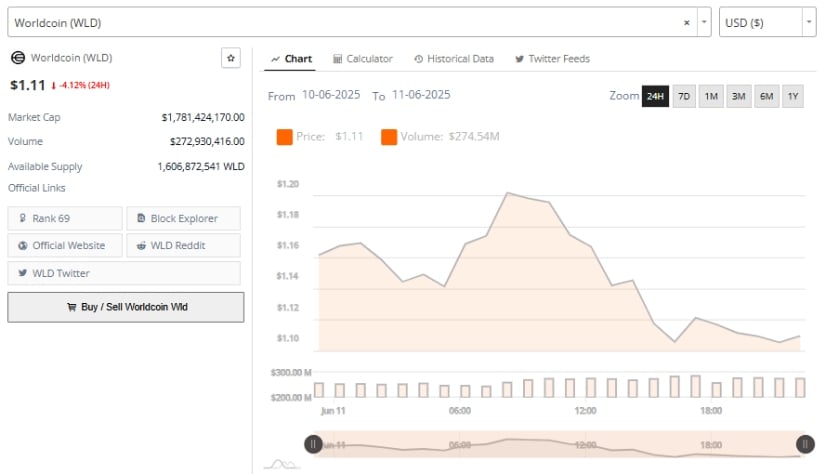Image resolution: width=825 pixels, height=474 pixels.
Task: Select the 24H zoom range
Action: pos(655,96)
